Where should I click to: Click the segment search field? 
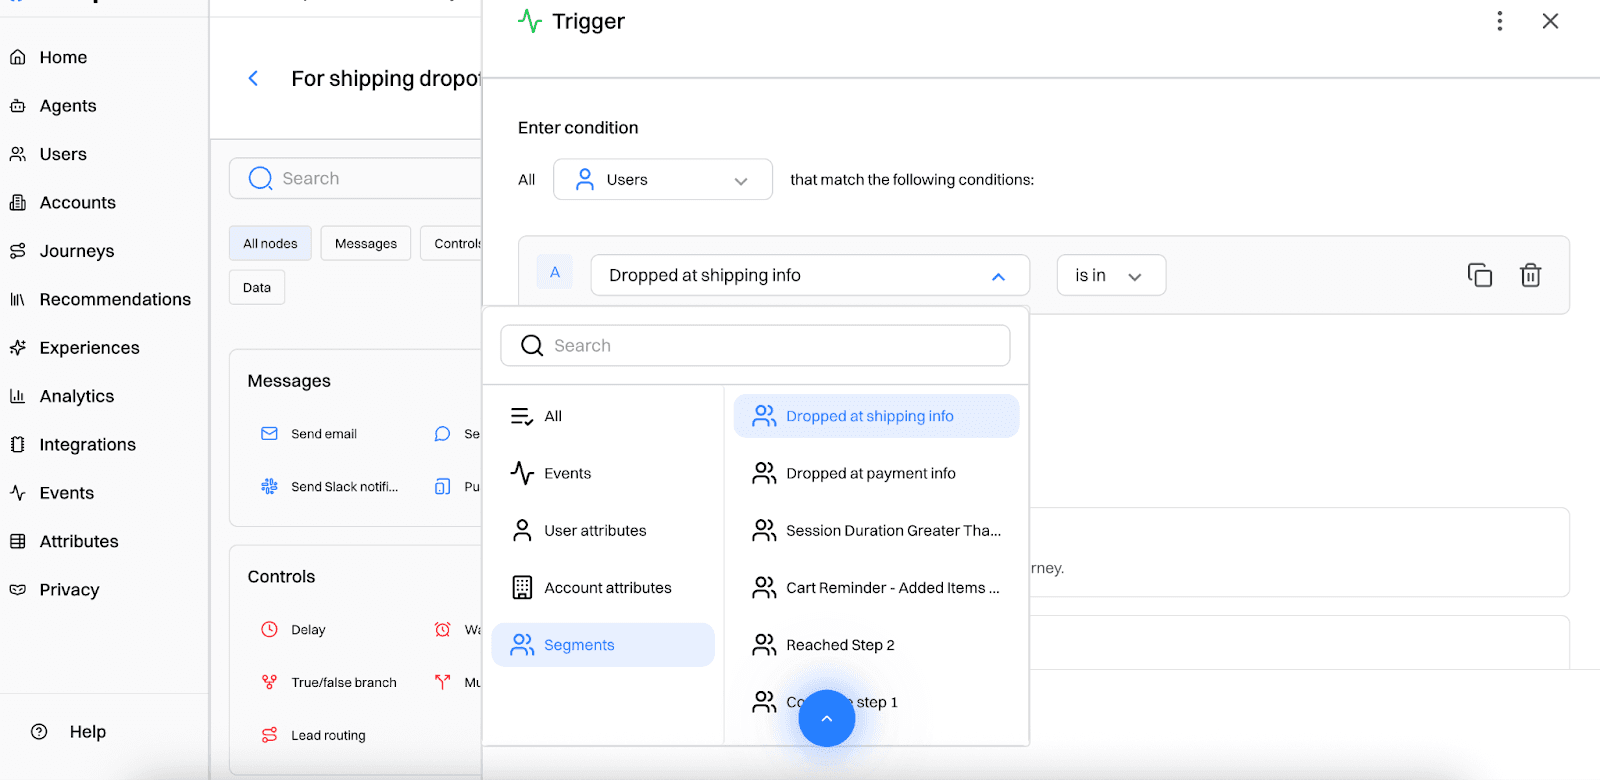[755, 346]
